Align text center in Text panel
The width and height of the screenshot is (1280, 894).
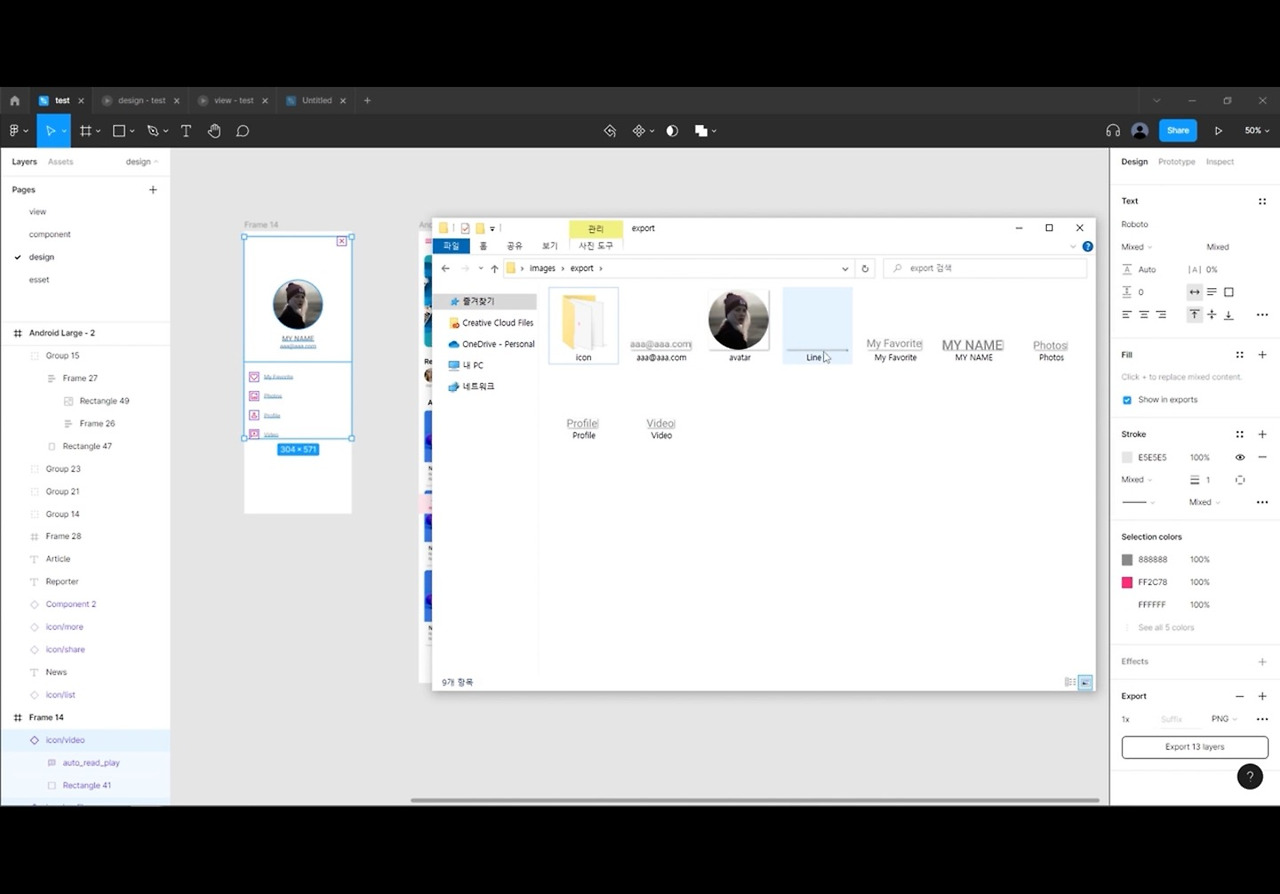point(1144,315)
